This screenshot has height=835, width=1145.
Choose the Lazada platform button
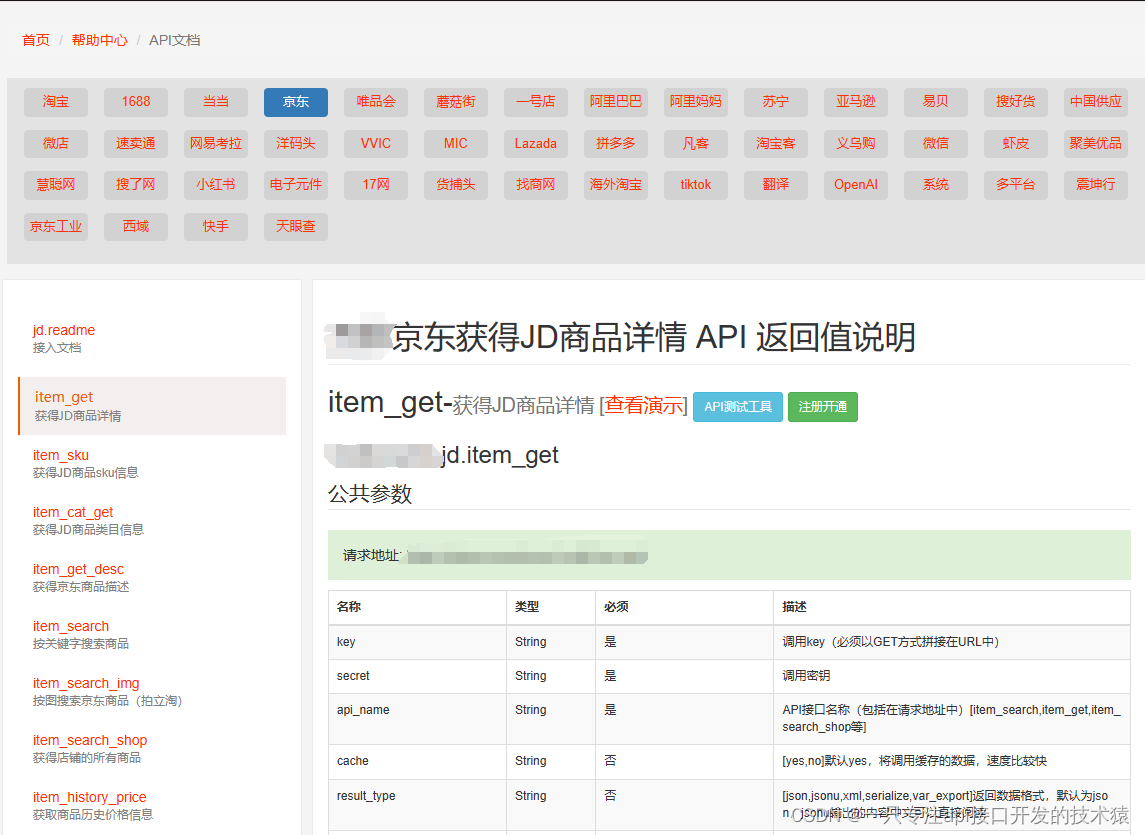click(535, 144)
